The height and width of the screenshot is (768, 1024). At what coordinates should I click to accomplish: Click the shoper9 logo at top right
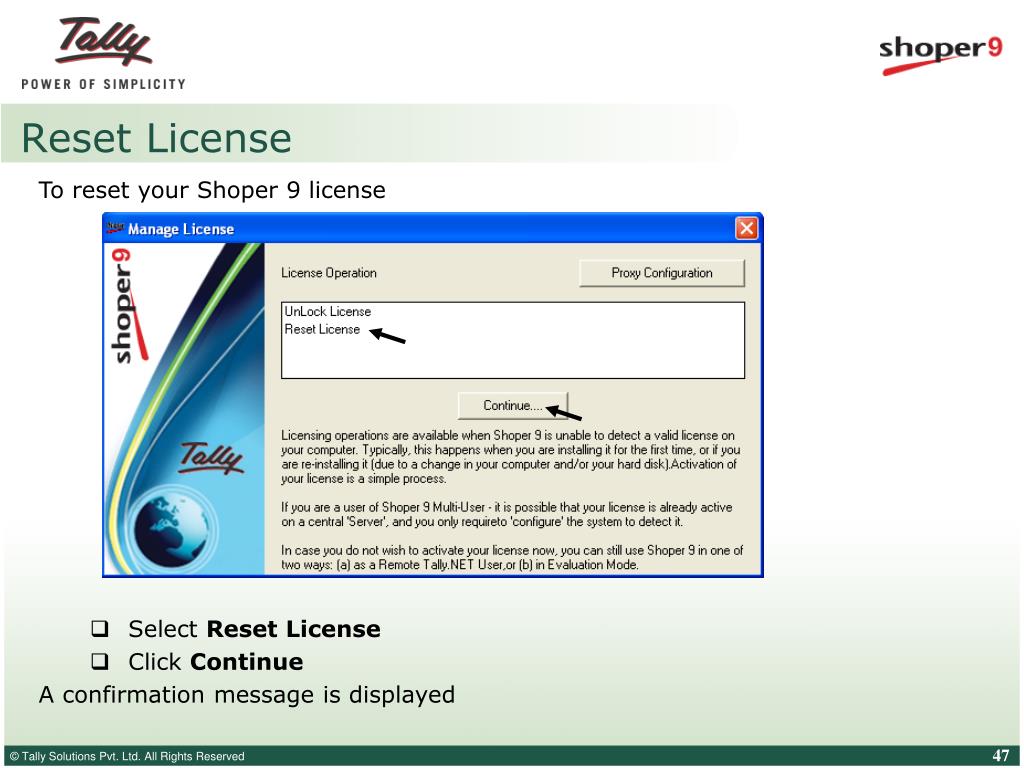(940, 54)
